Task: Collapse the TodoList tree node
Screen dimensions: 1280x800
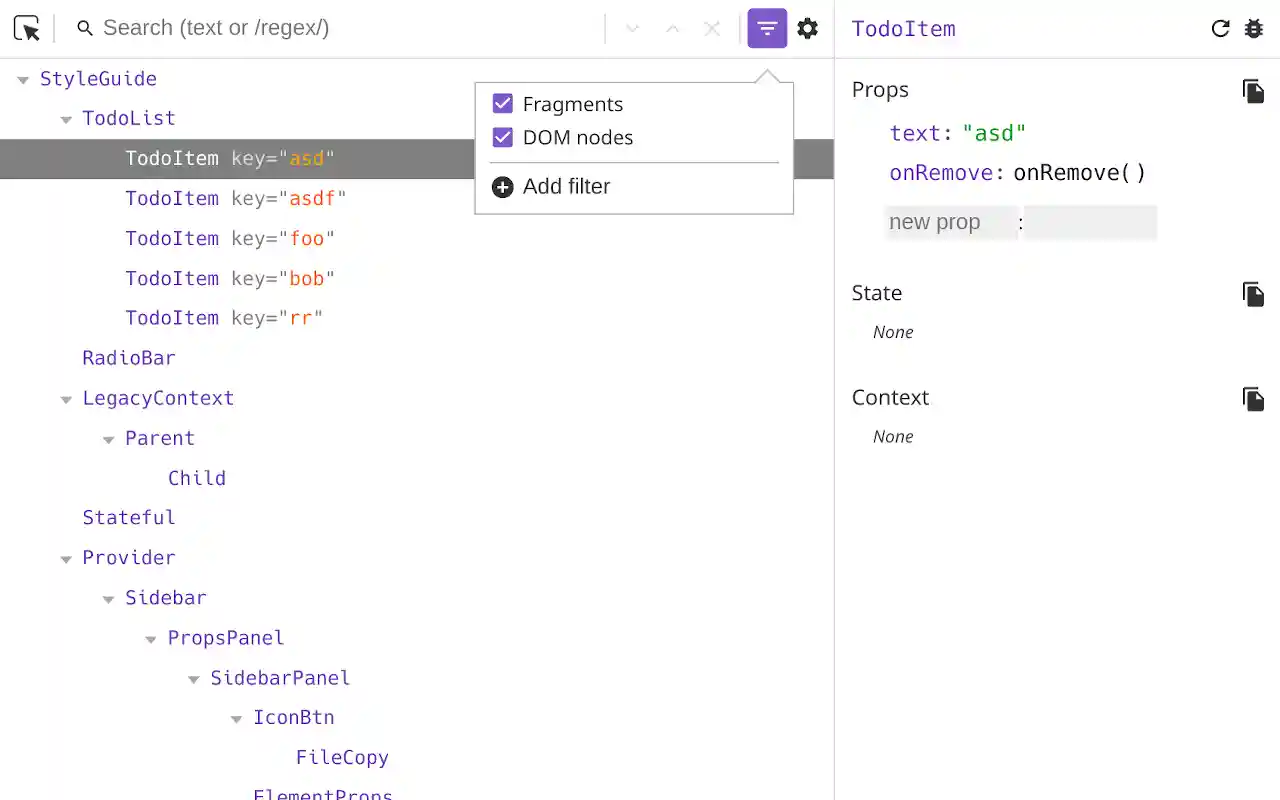Action: pyautogui.click(x=66, y=118)
